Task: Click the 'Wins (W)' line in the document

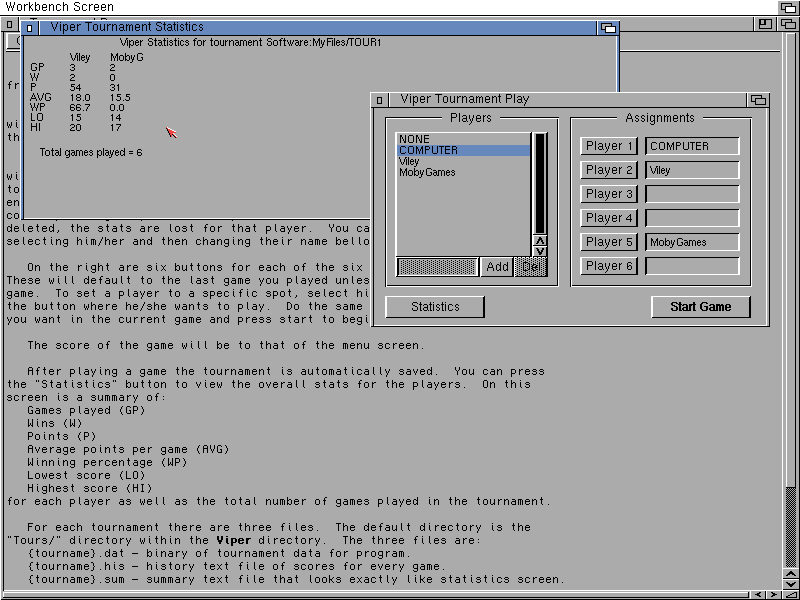Action: (55, 423)
